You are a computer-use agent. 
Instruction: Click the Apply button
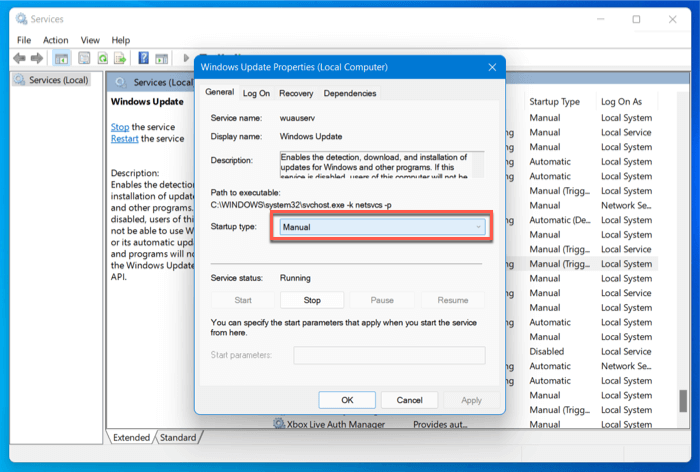(471, 400)
